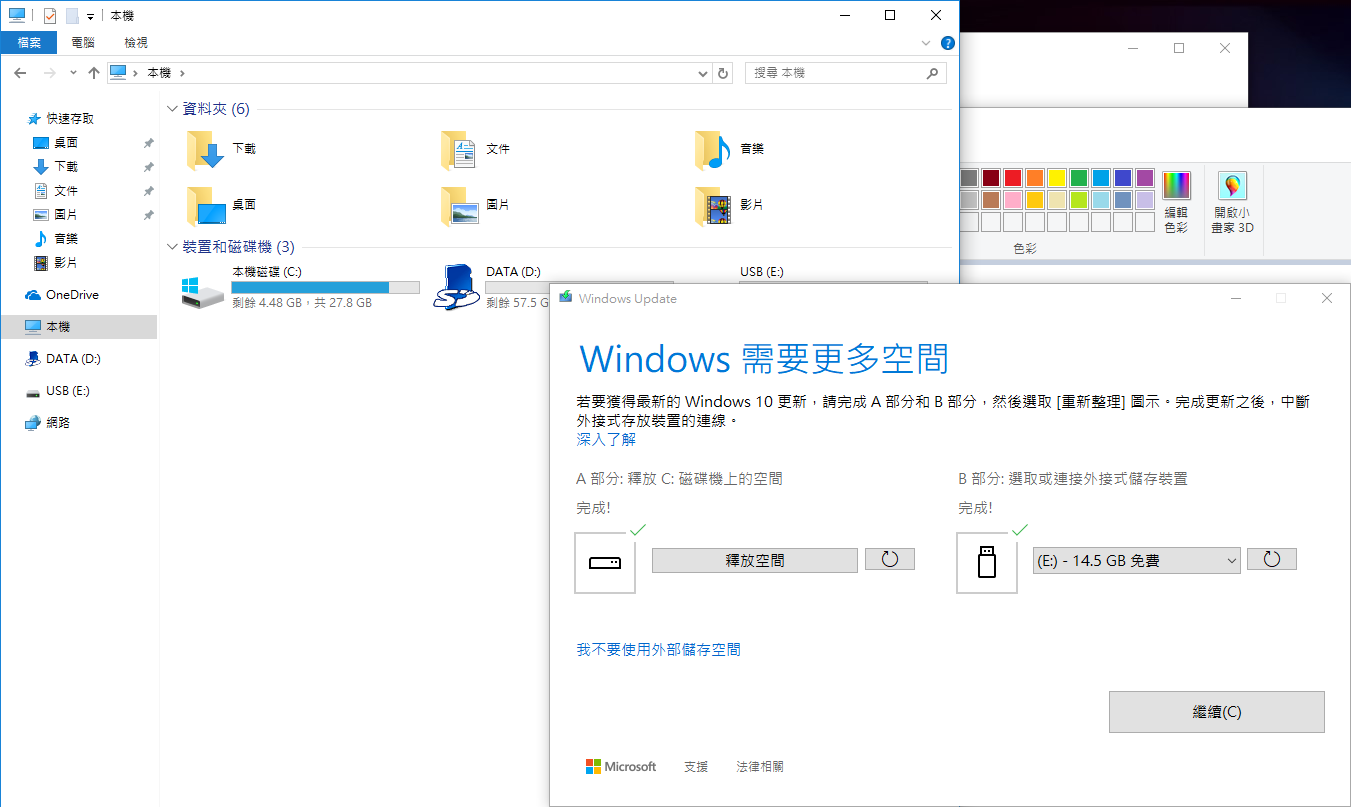Image resolution: width=1351 pixels, height=807 pixels.
Task: Click the chevron after 本機 in address bar
Action: click(182, 73)
